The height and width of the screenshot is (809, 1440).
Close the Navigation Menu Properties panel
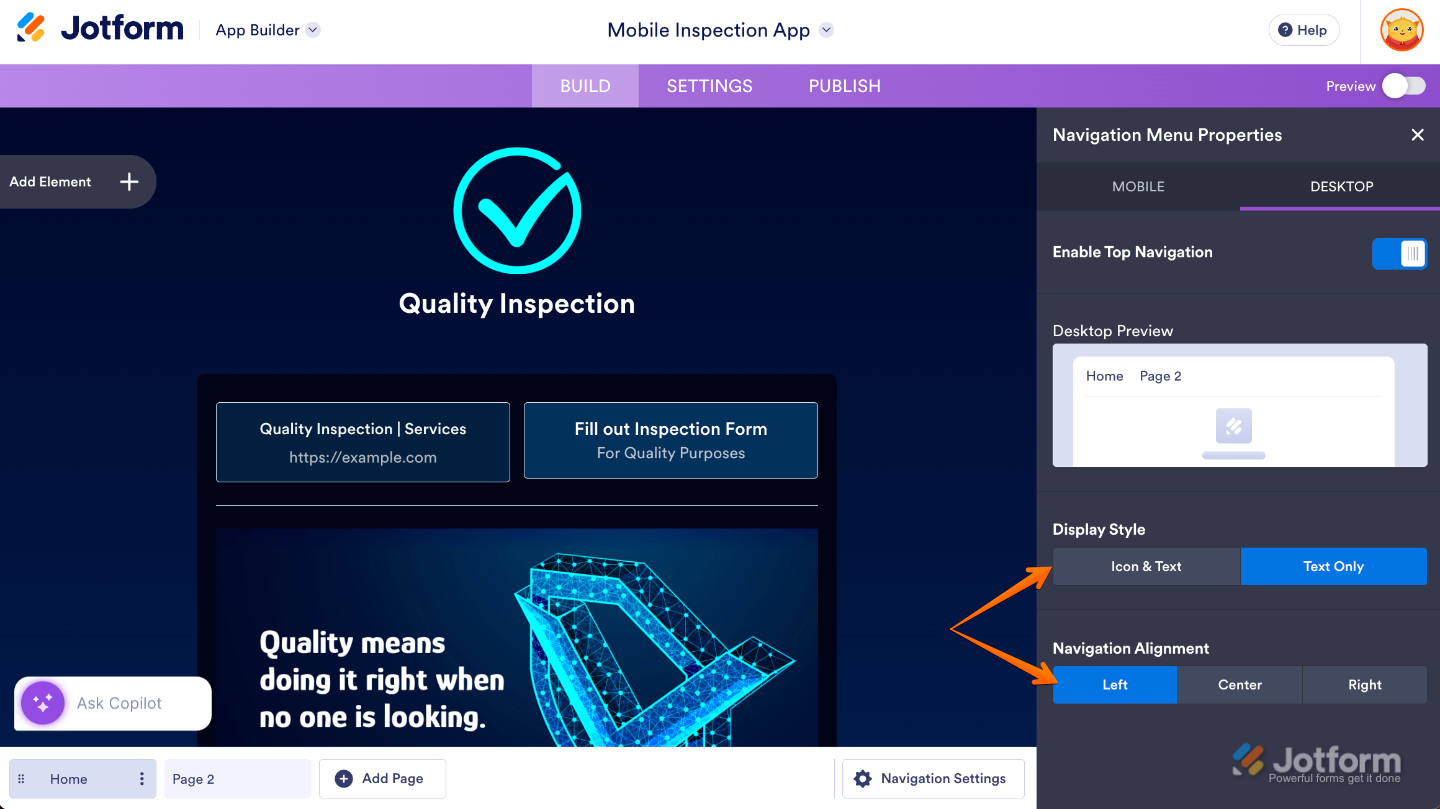pyautogui.click(x=1417, y=135)
